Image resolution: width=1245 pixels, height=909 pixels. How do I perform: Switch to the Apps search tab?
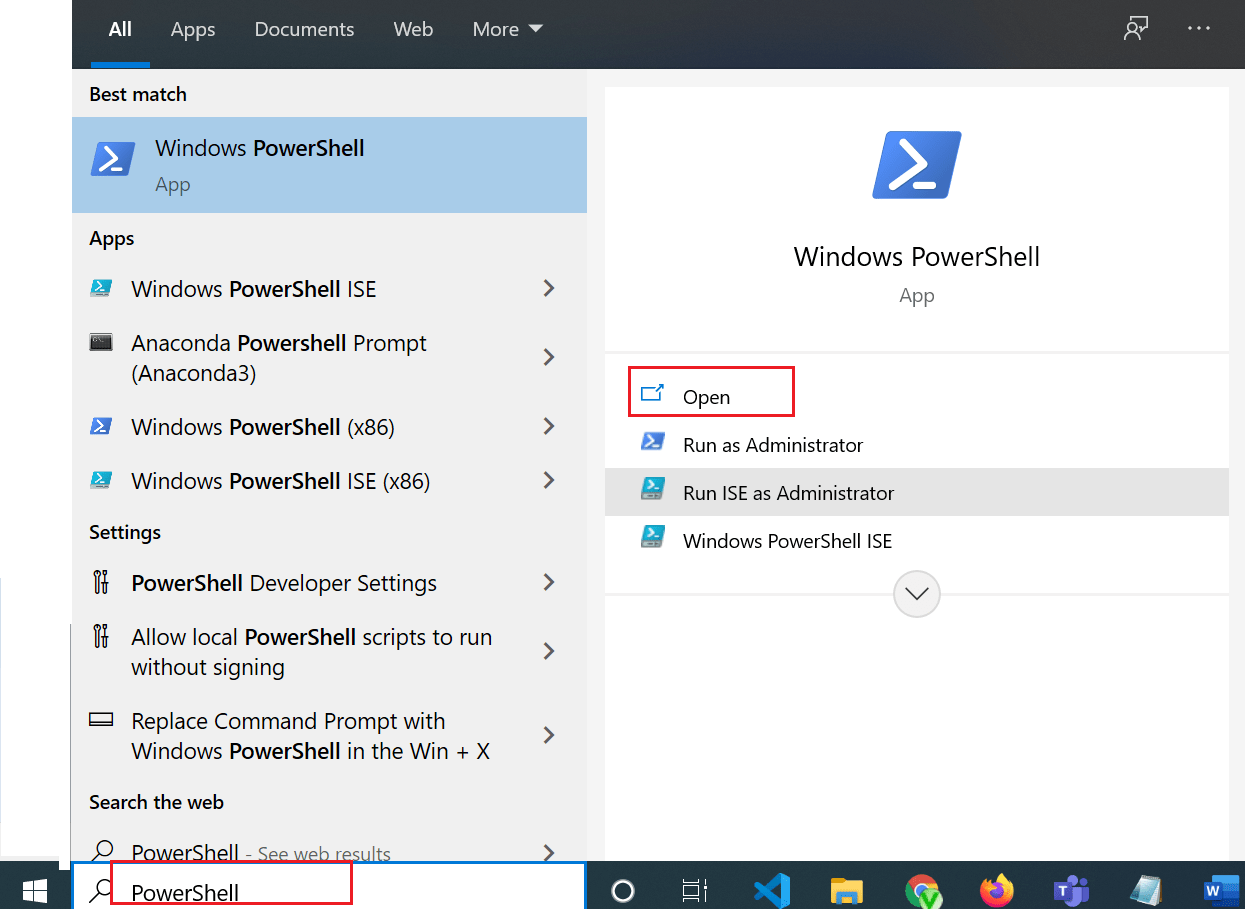tap(192, 29)
